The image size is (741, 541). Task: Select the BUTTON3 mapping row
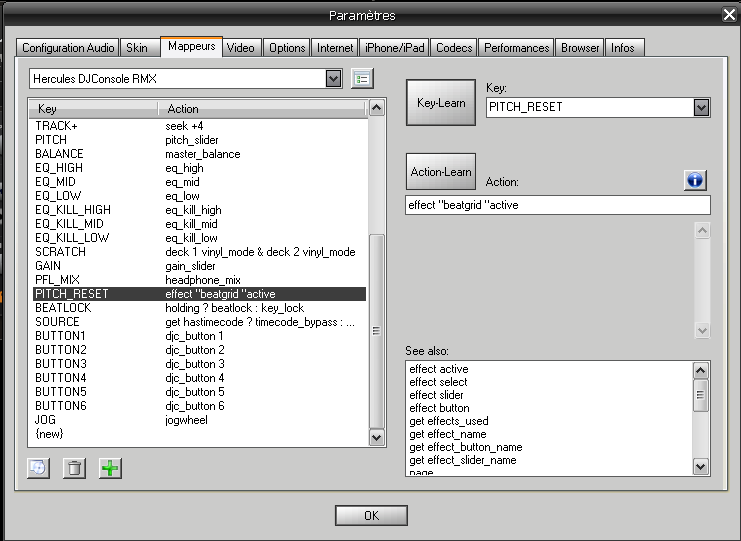click(199, 364)
